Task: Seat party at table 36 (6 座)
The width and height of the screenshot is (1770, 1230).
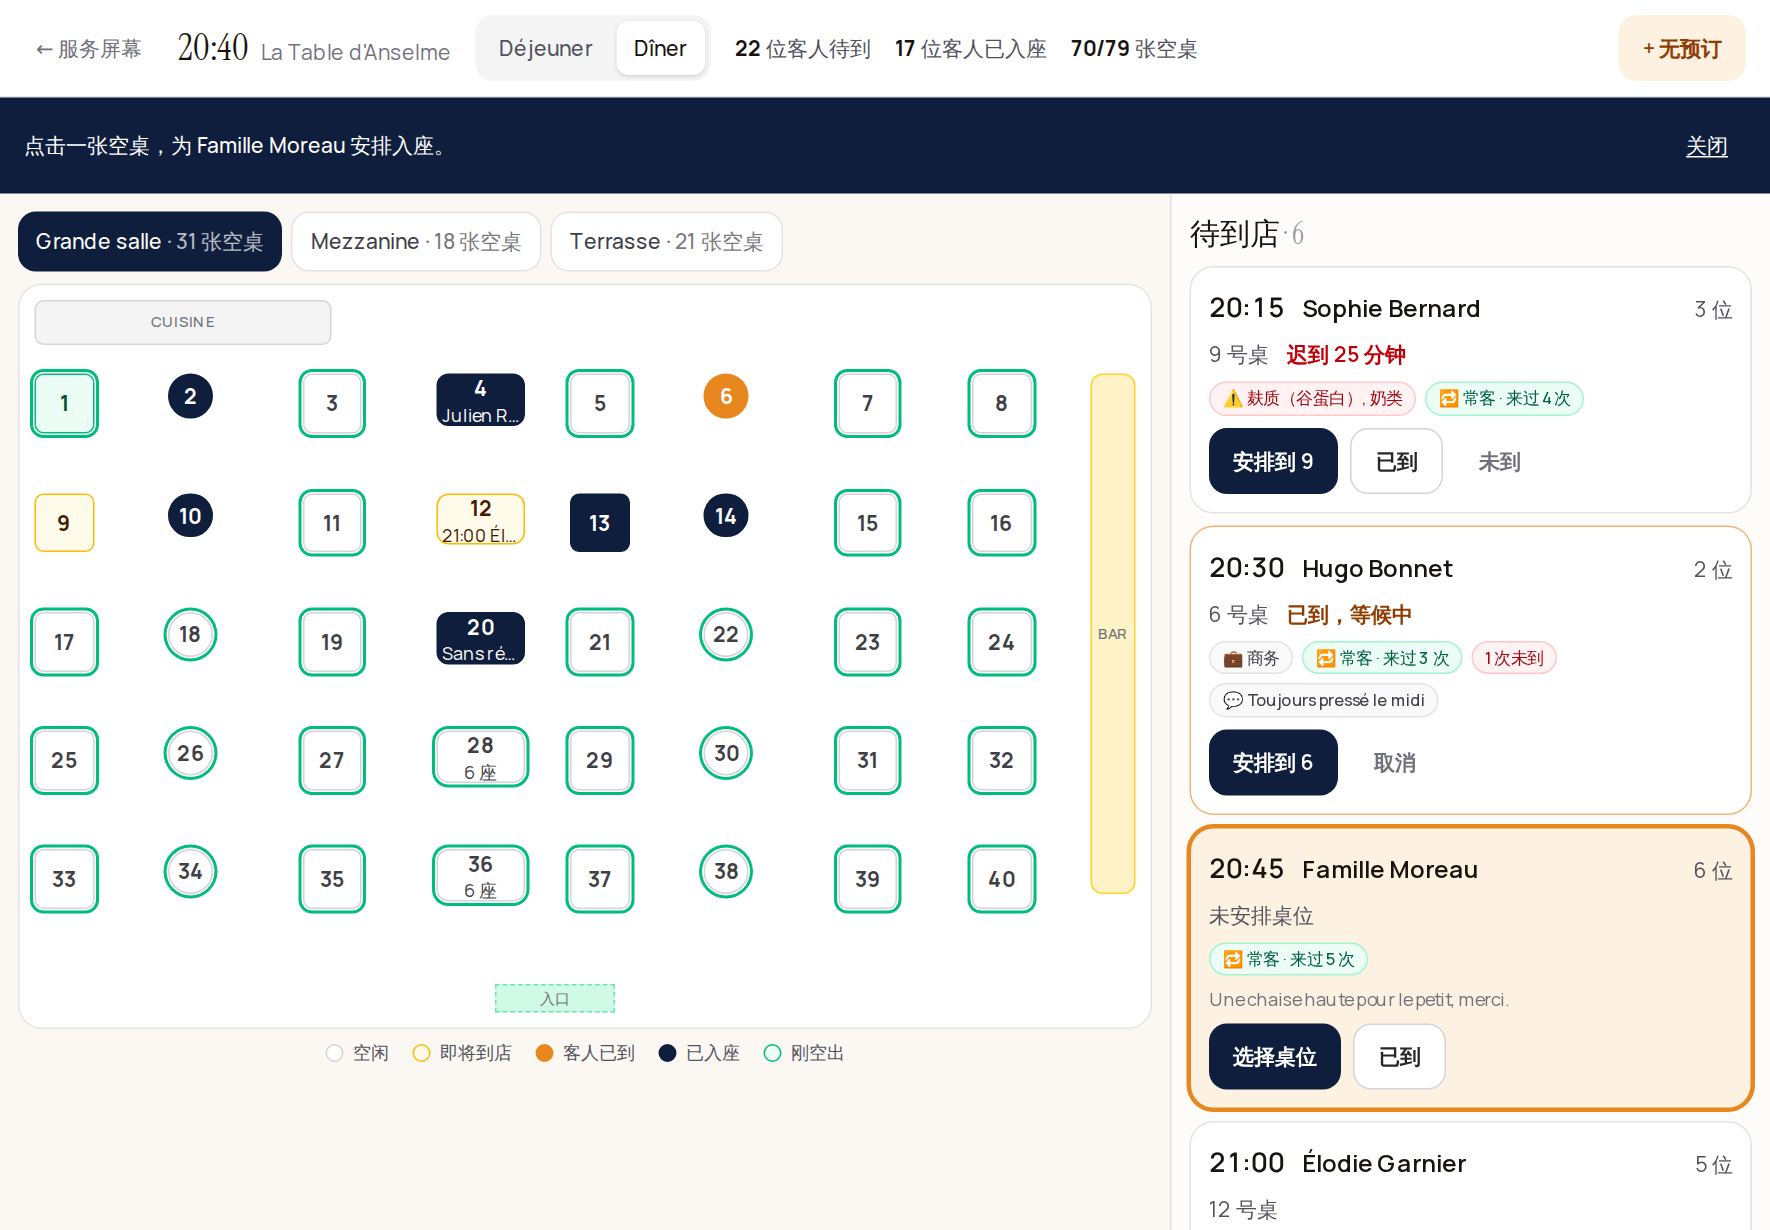Action: pyautogui.click(x=480, y=875)
